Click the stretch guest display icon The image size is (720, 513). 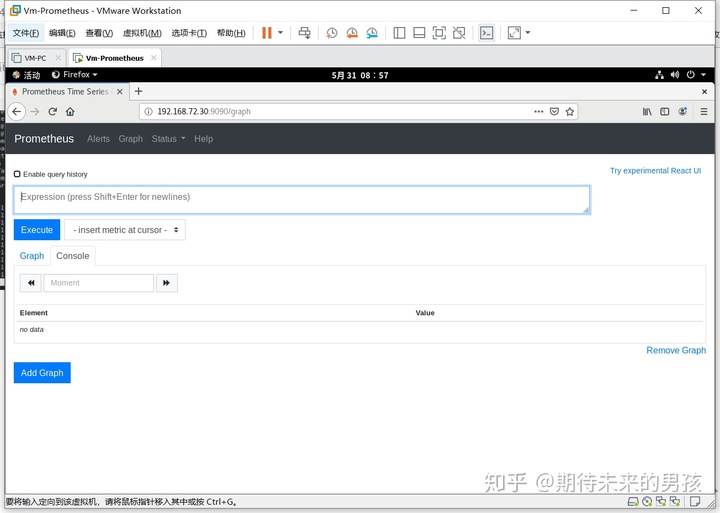tap(514, 33)
